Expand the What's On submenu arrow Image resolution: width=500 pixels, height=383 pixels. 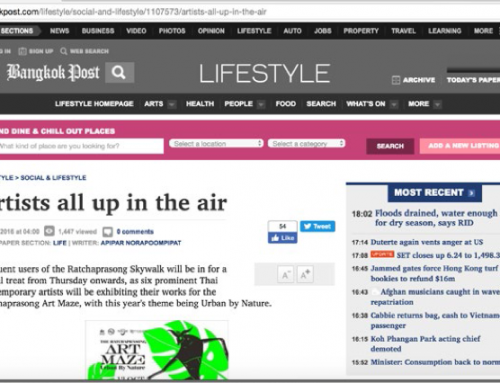(394, 104)
